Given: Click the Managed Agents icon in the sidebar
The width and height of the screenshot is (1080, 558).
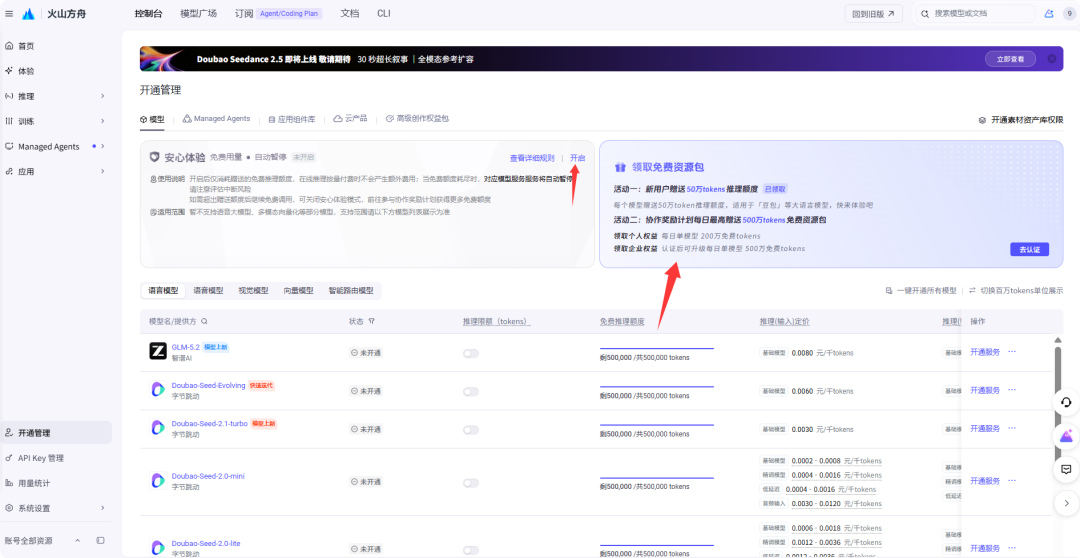Looking at the screenshot, I should (x=9, y=146).
